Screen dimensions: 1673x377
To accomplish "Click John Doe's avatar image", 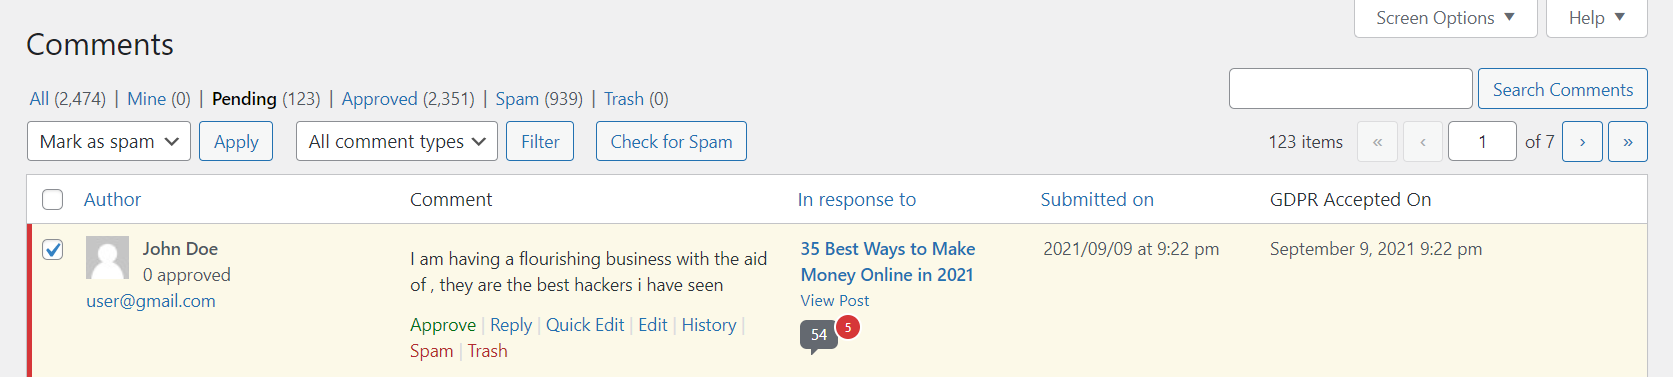I will (x=107, y=258).
